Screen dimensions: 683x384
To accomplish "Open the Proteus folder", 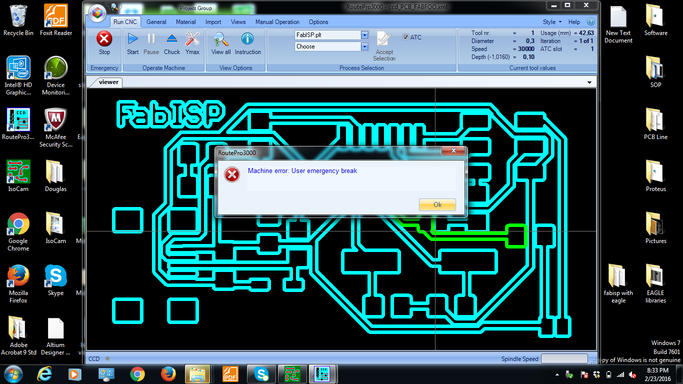I will [656, 176].
